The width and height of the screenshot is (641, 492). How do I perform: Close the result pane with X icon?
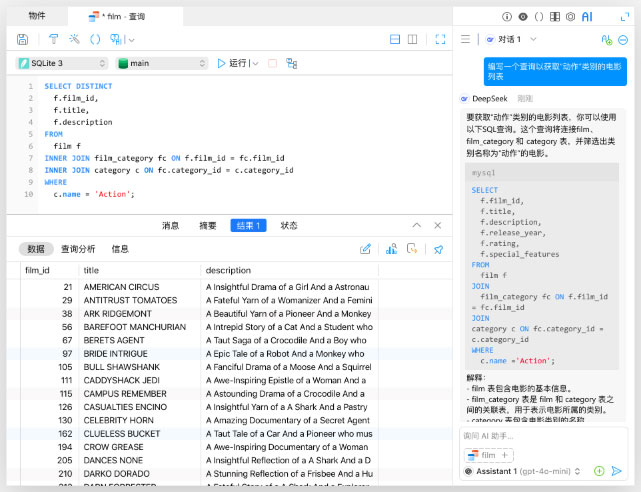[437, 225]
